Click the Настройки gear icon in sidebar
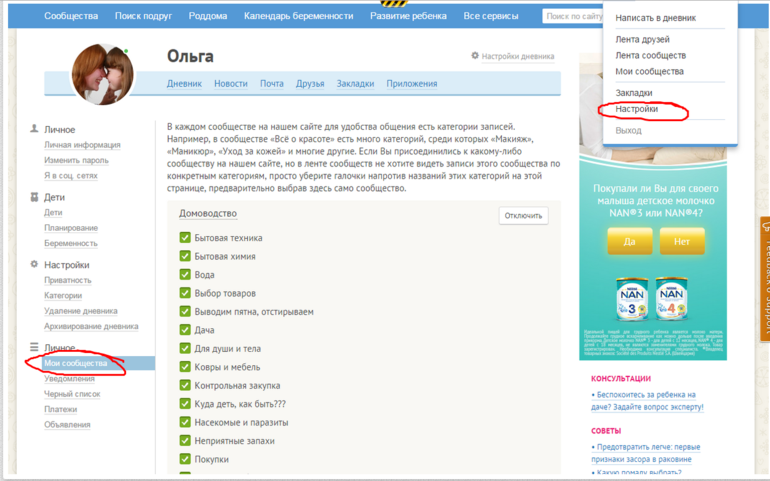Viewport: 770px width, 481px height. click(x=34, y=265)
